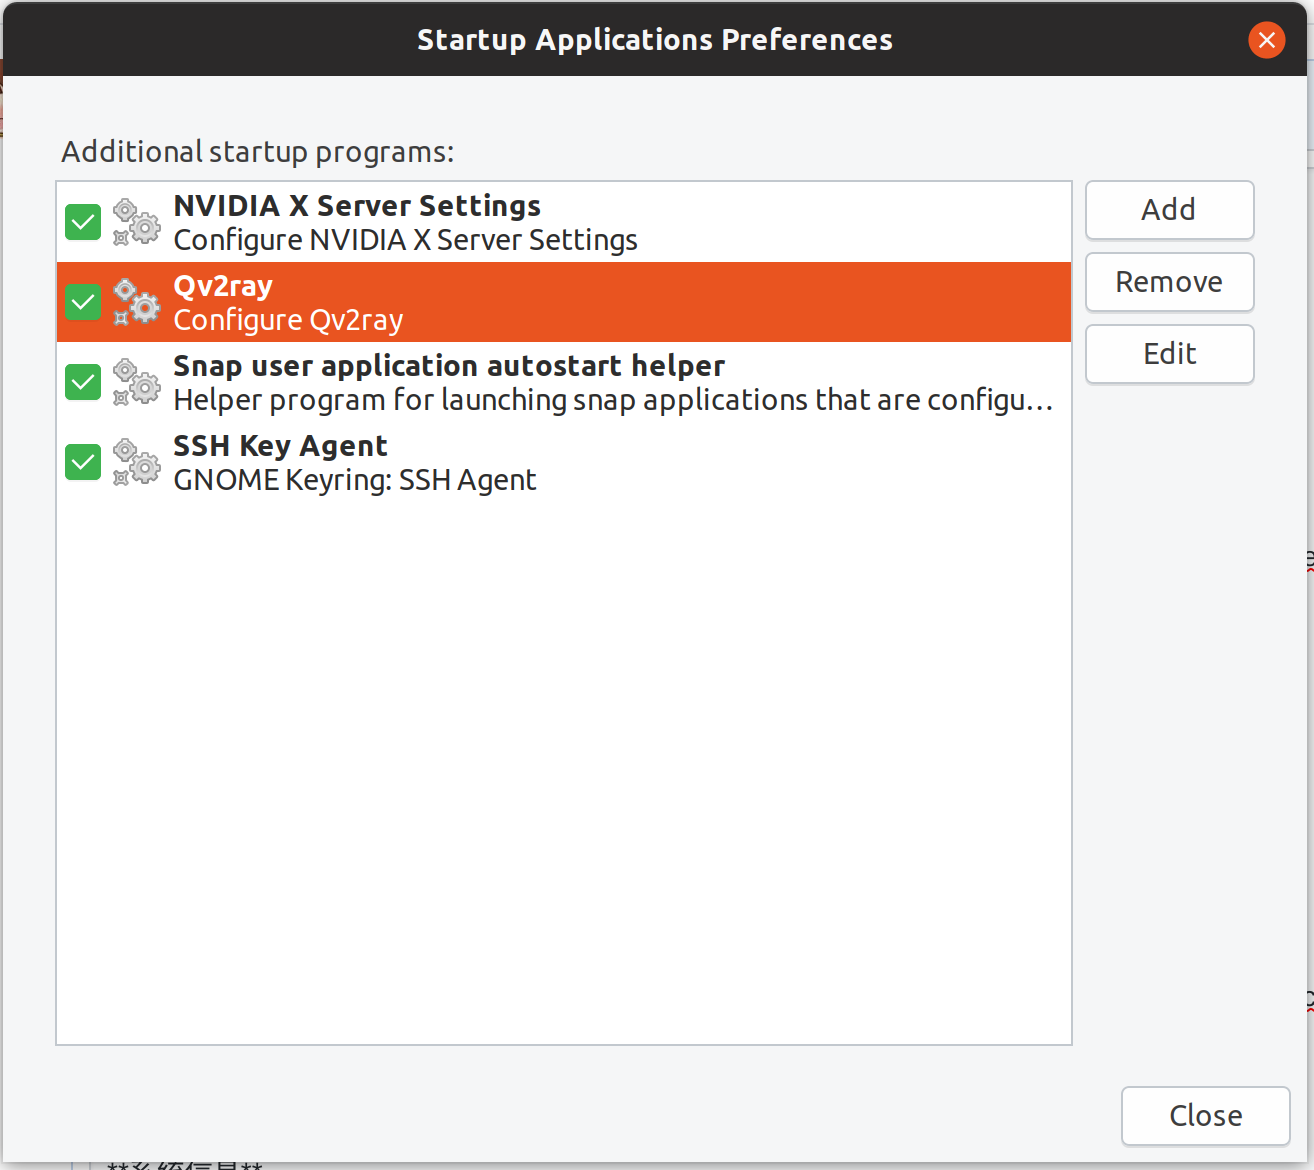Click the "Helper program for launching snap applications" description
Image resolution: width=1314 pixels, height=1170 pixels.
click(x=613, y=400)
